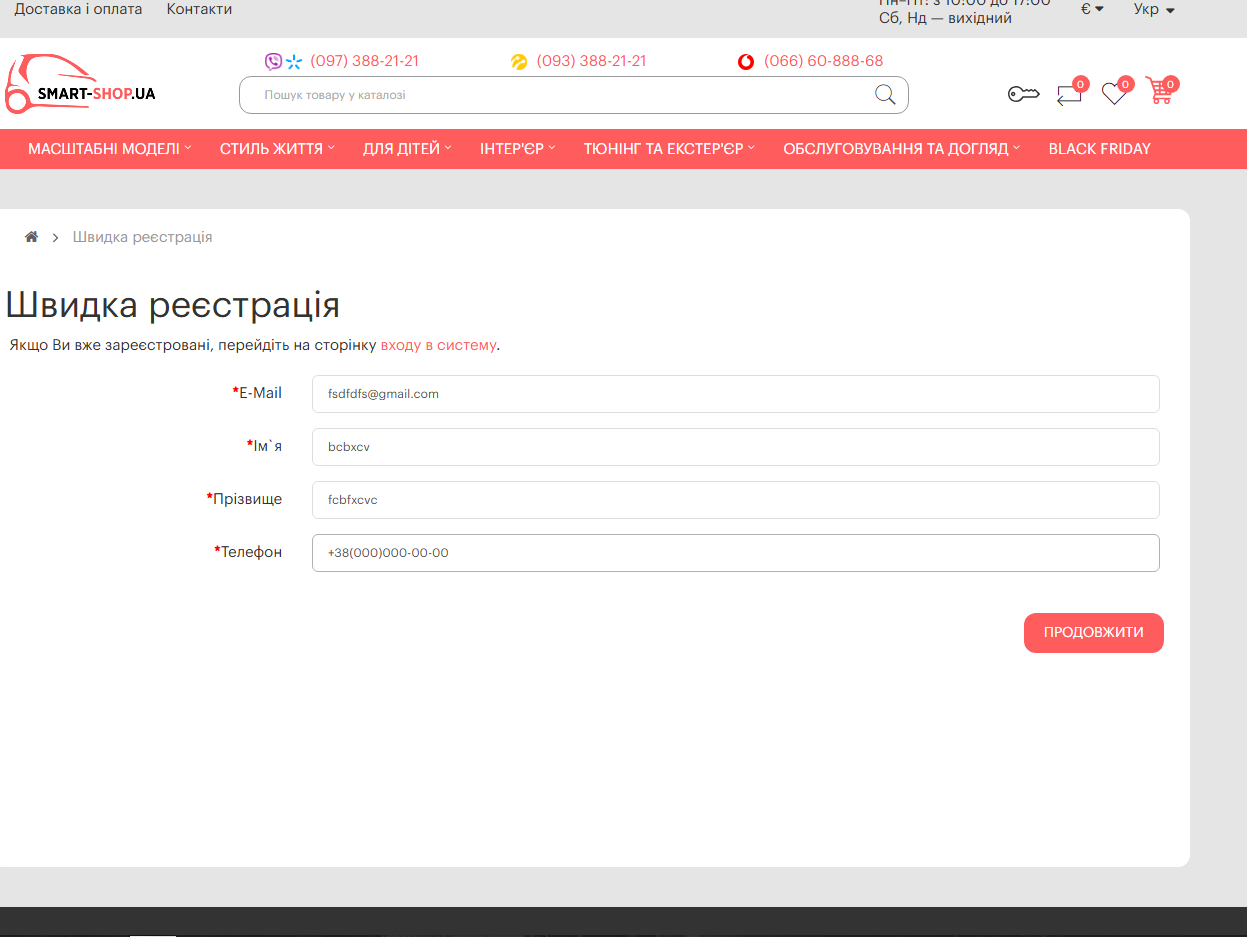Click the Viber icon beside phone number
1247x937 pixels.
(273, 62)
